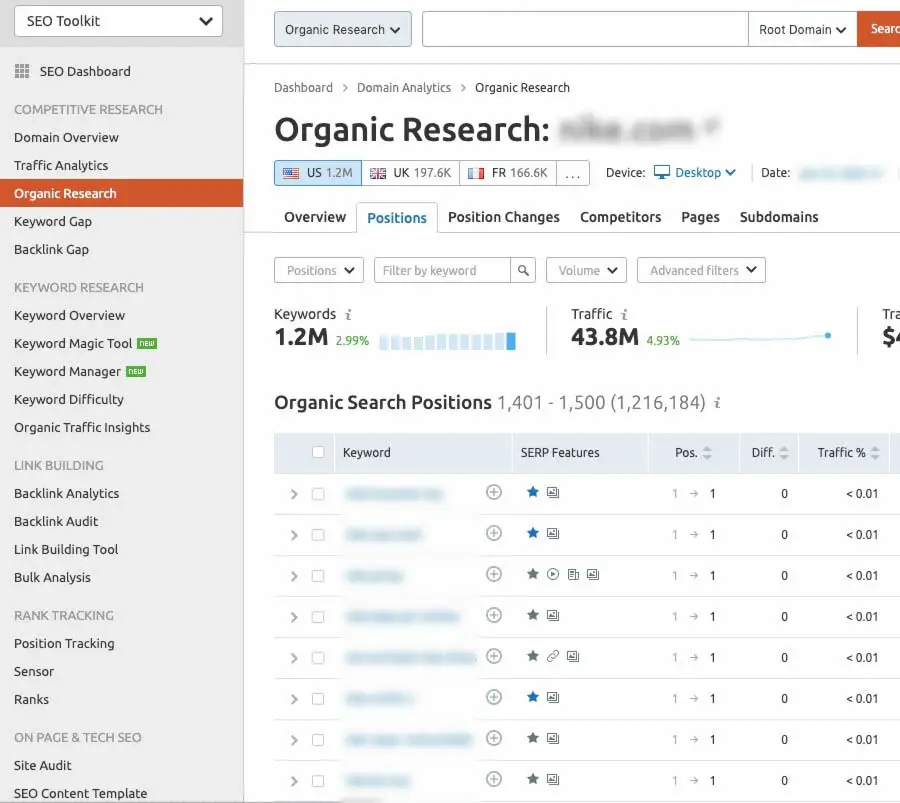The width and height of the screenshot is (900, 803).
Task: Click the Domain Analytics breadcrumb
Action: pos(404,88)
